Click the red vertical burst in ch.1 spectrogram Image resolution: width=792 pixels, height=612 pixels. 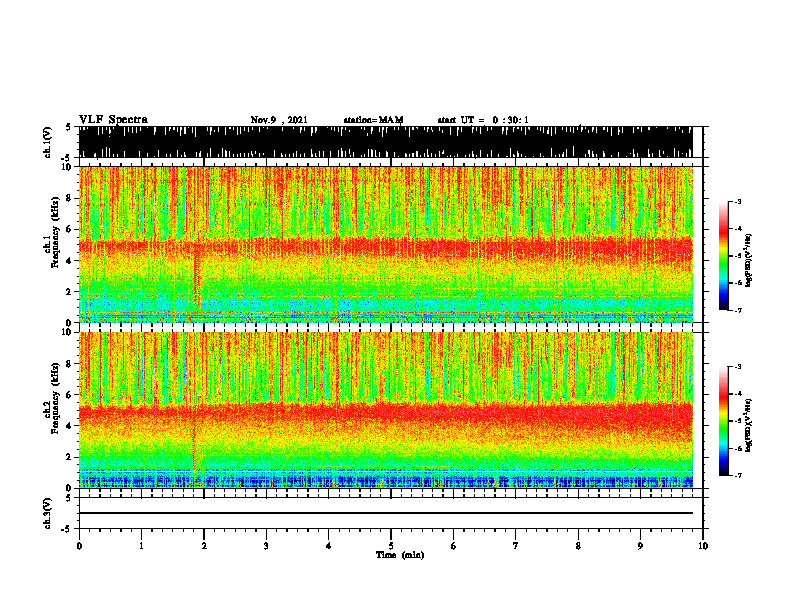pos(196,273)
